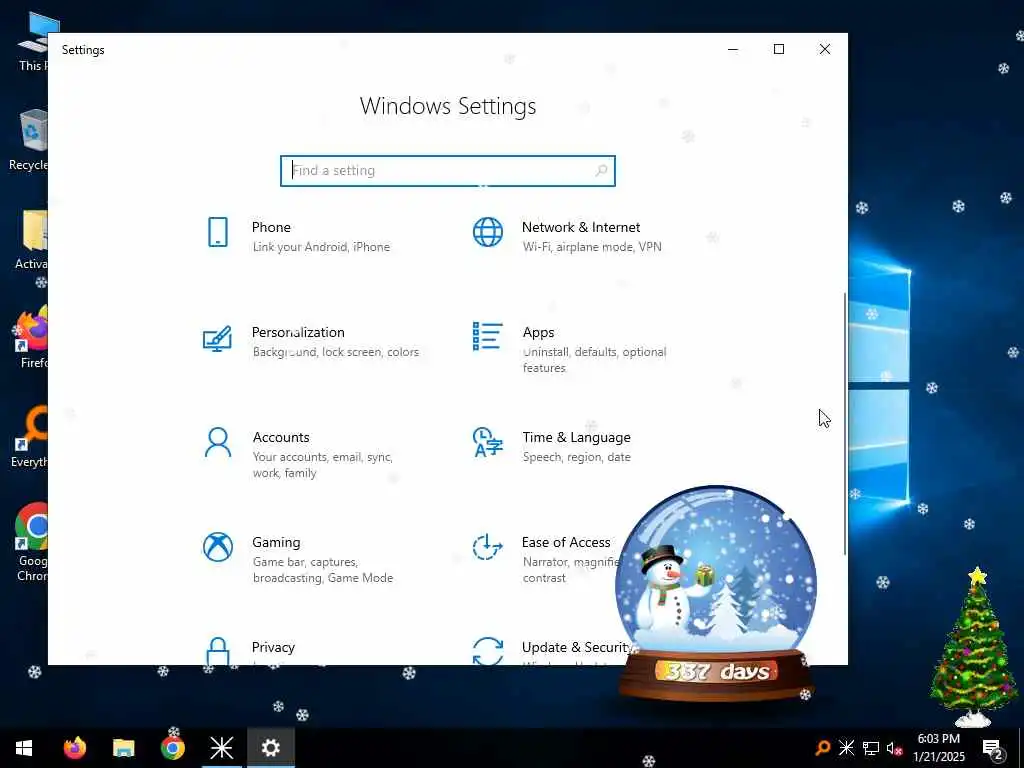Click the snow globe countdown widget
The image size is (1024, 768).
tap(716, 593)
